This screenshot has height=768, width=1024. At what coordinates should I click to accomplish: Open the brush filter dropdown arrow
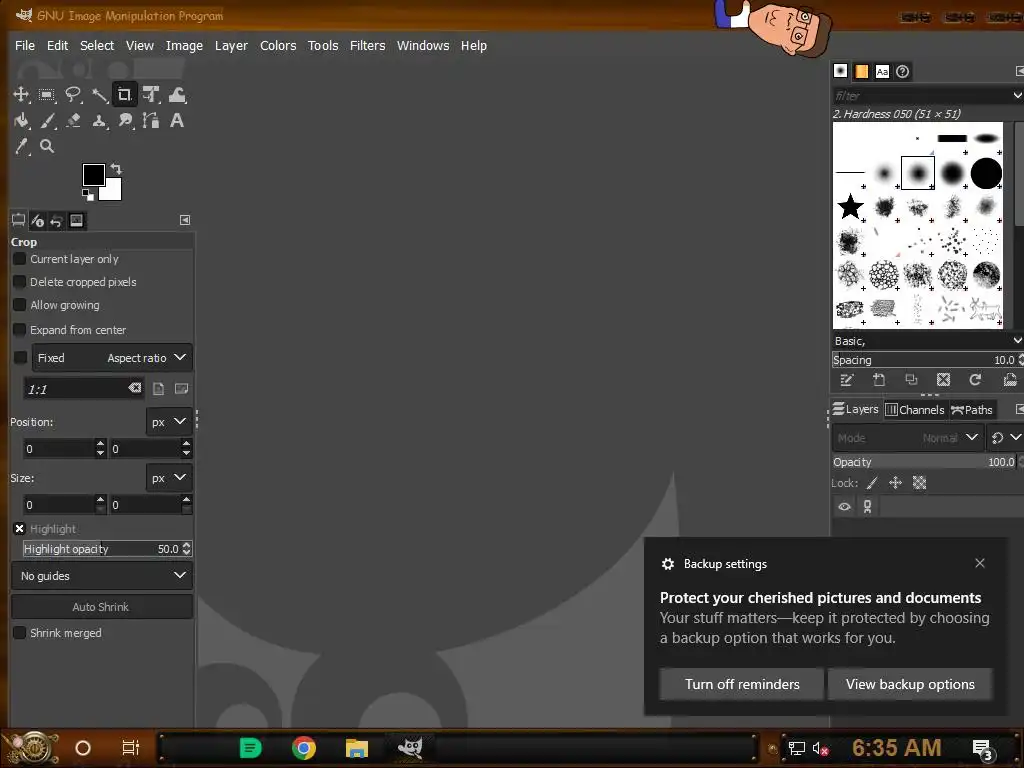(1017, 95)
